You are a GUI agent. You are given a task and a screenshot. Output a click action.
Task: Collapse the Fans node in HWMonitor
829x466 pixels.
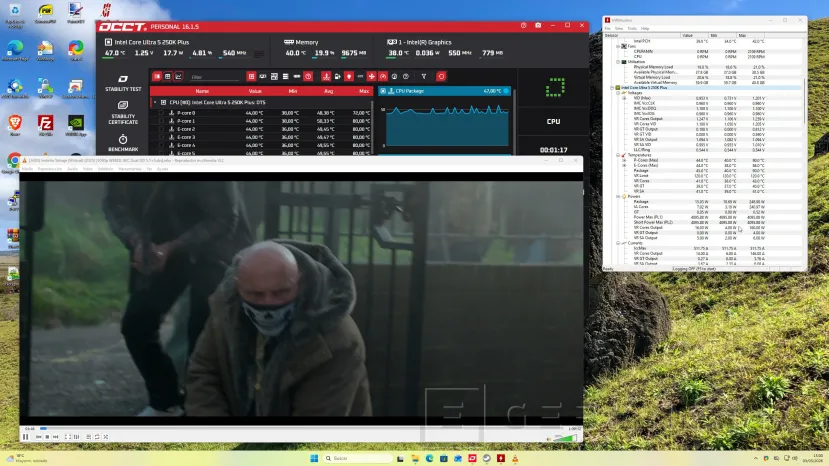coord(618,46)
